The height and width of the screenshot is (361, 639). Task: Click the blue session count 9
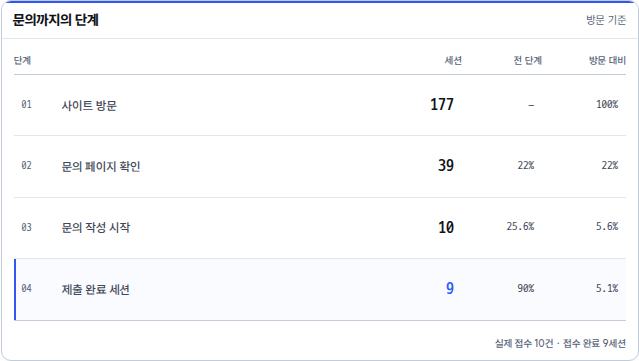point(450,288)
